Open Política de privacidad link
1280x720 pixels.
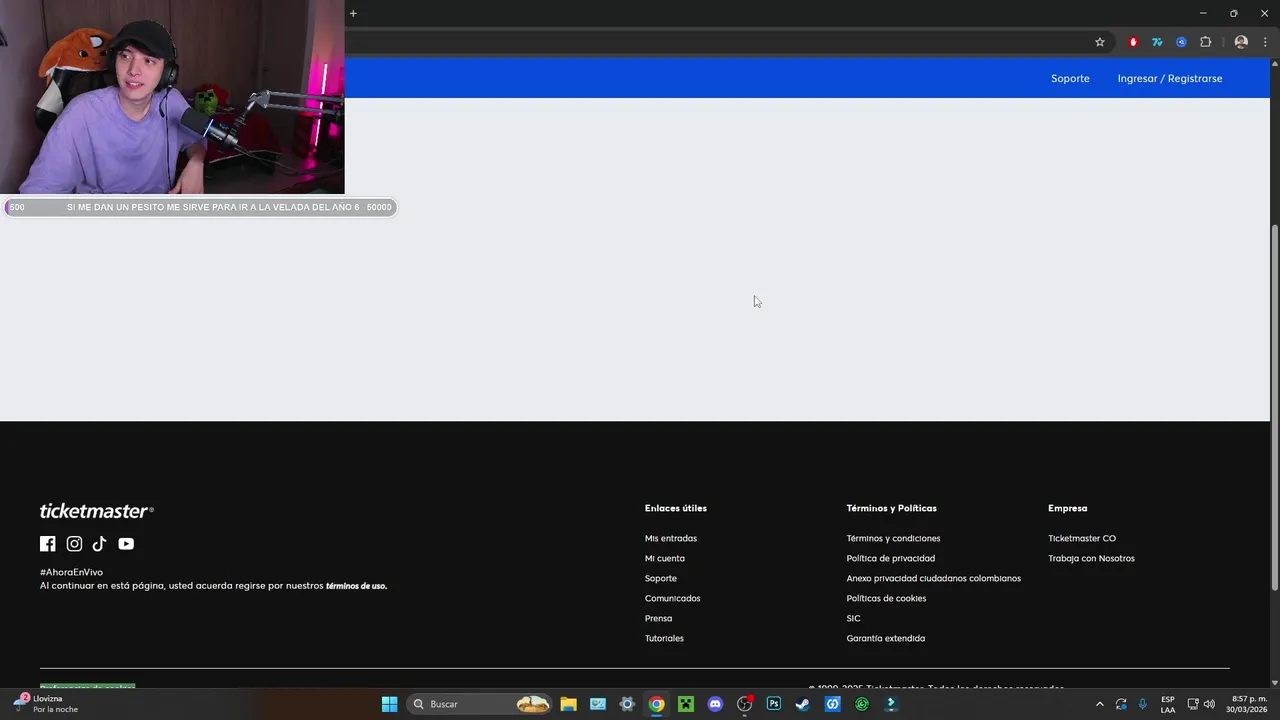coord(891,558)
